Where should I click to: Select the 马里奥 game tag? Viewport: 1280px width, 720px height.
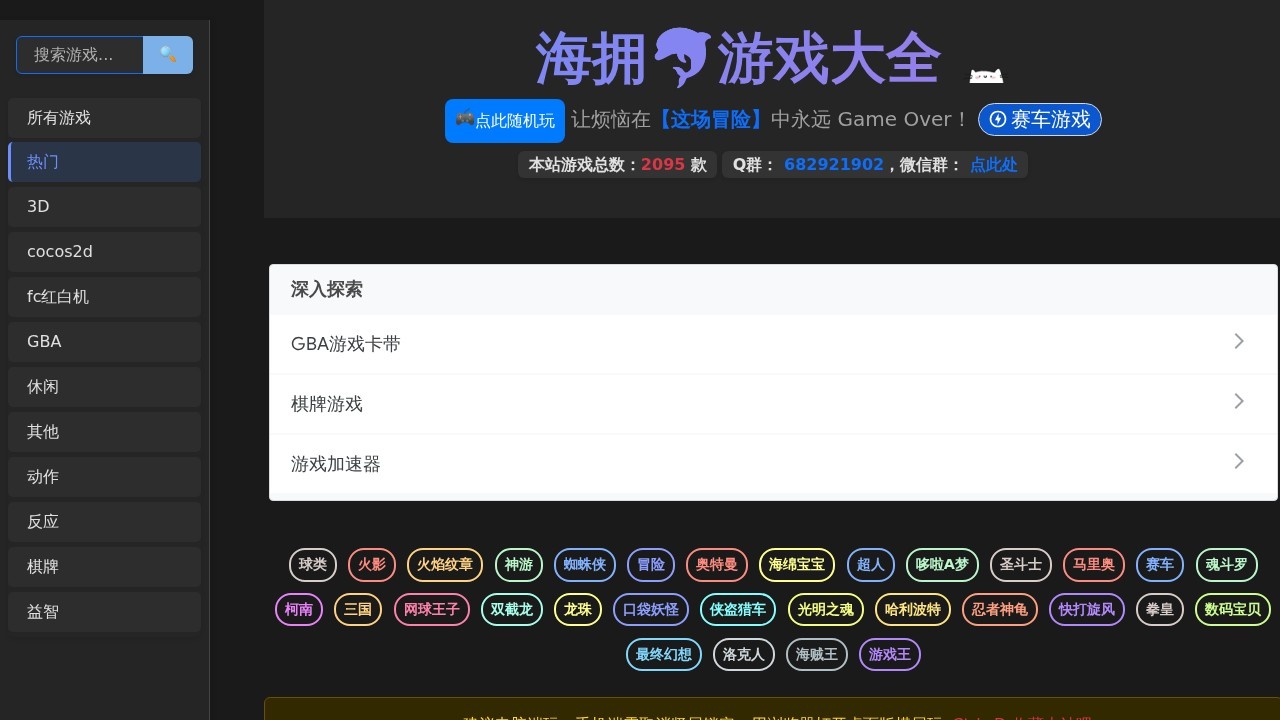point(1094,565)
